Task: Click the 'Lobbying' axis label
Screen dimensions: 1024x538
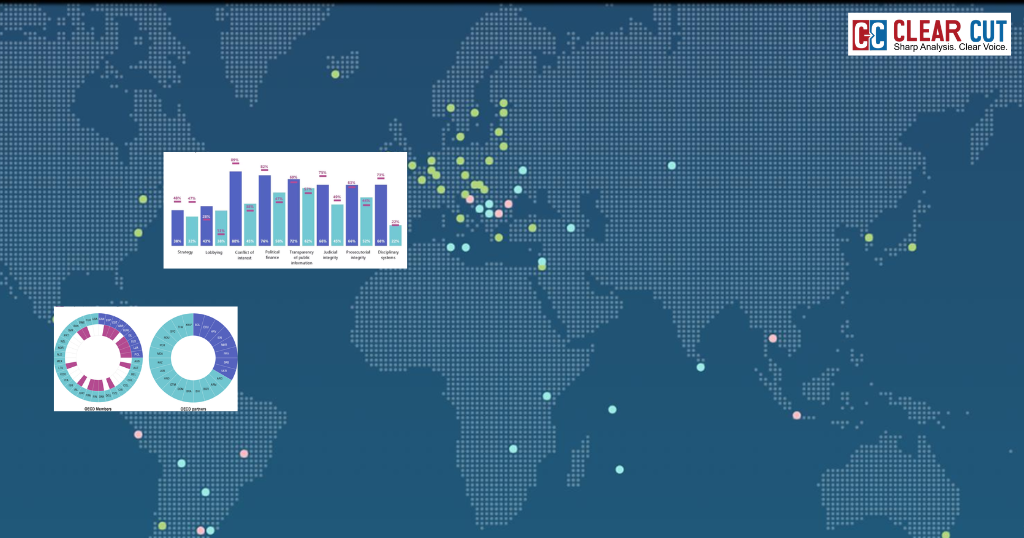Action: point(214,252)
